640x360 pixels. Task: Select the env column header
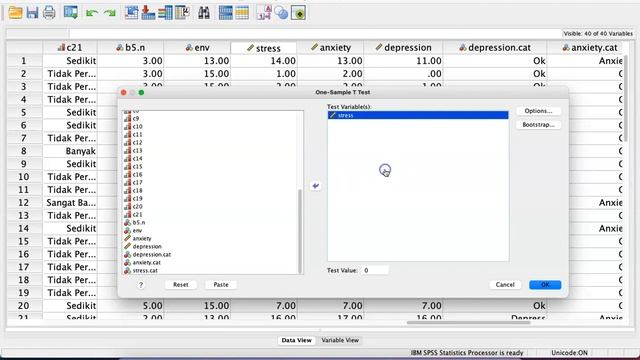pyautogui.click(x=197, y=48)
